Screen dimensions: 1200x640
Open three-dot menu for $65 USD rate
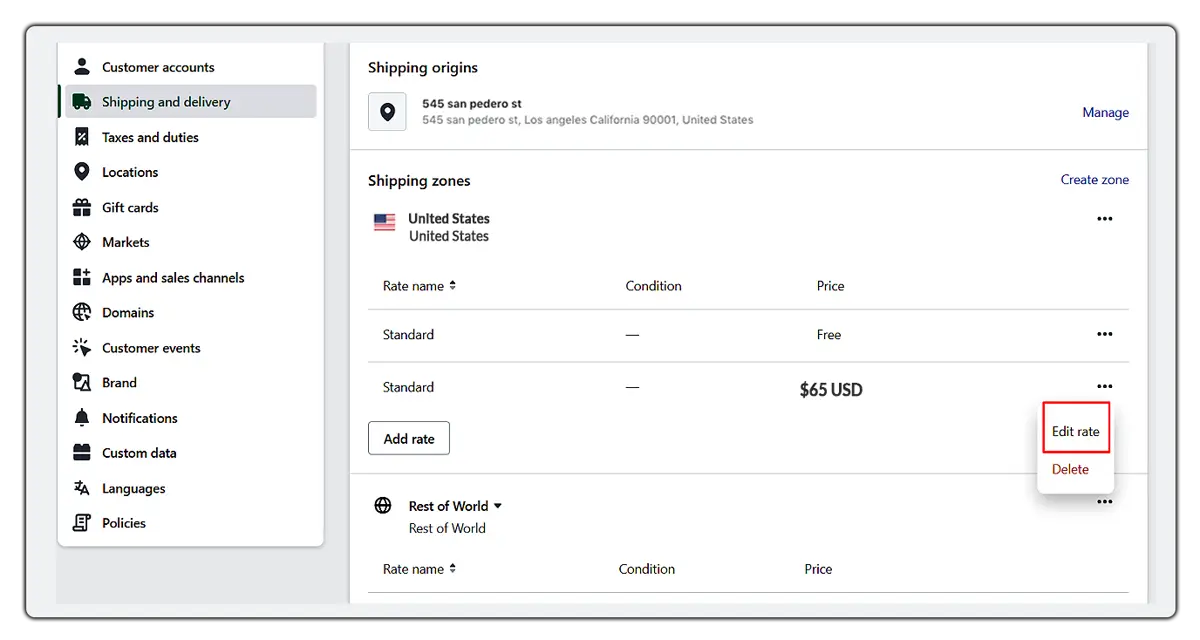(x=1104, y=387)
